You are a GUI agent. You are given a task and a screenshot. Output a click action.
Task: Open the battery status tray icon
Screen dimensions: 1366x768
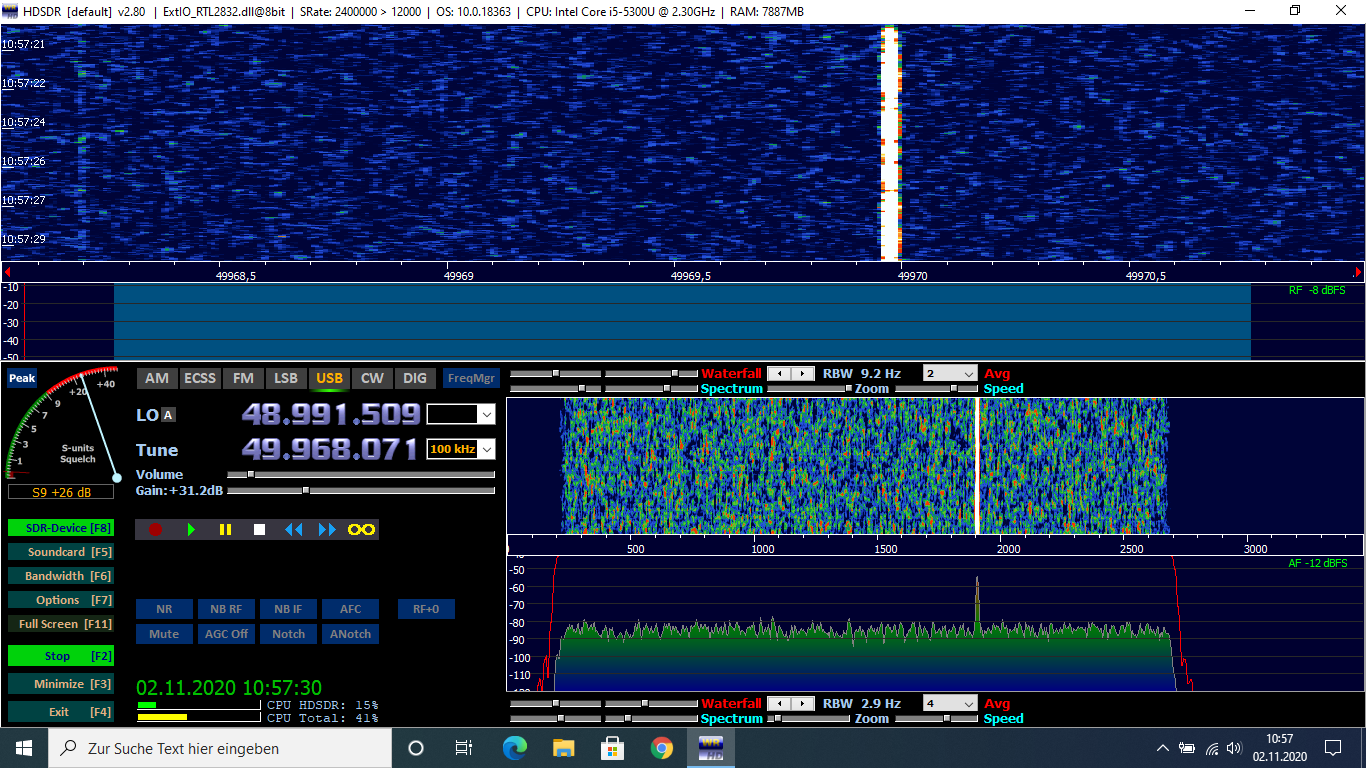pos(1187,748)
